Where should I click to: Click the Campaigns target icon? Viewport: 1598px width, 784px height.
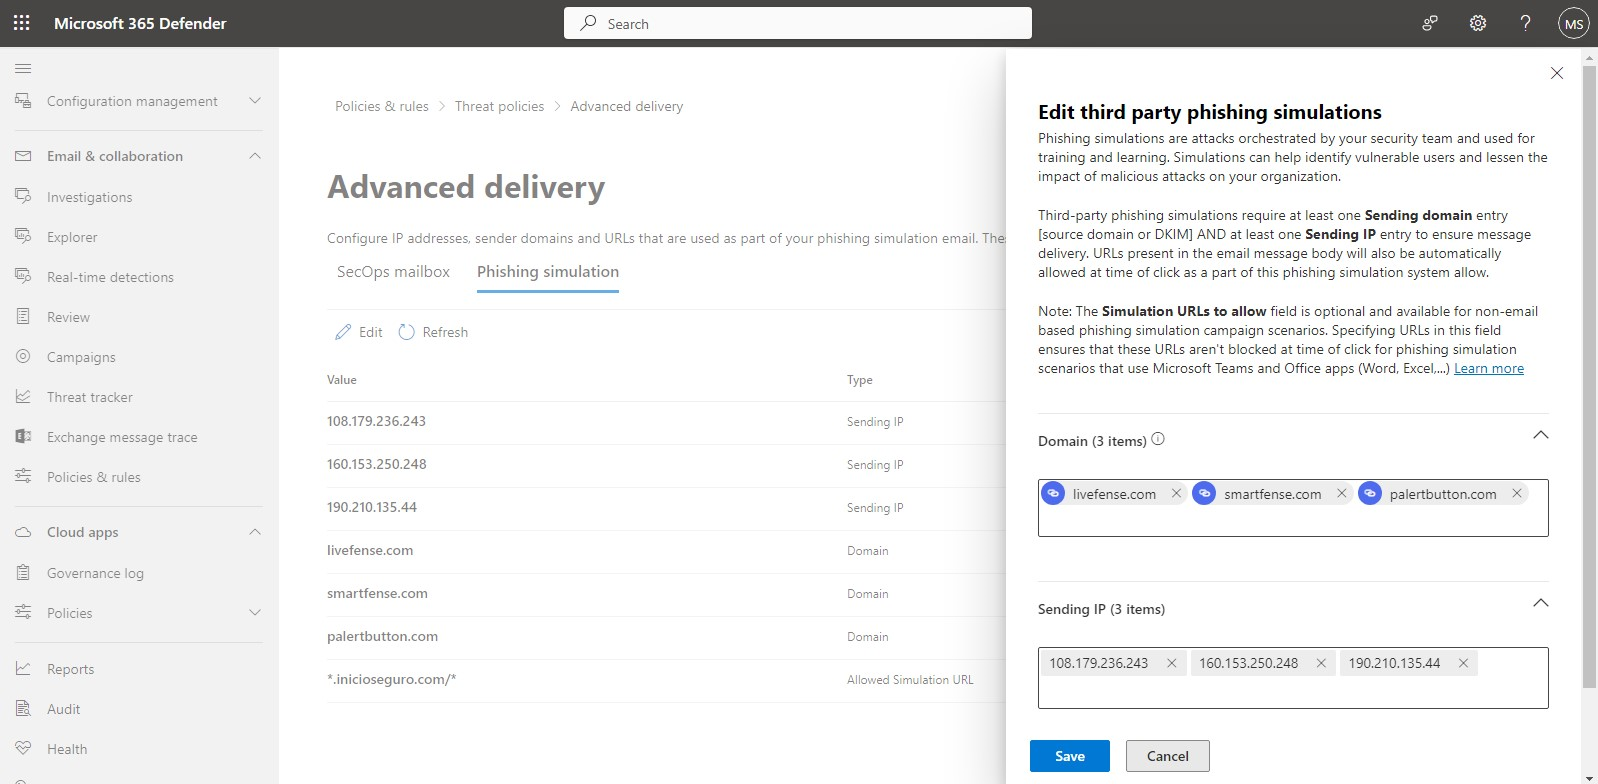23,357
